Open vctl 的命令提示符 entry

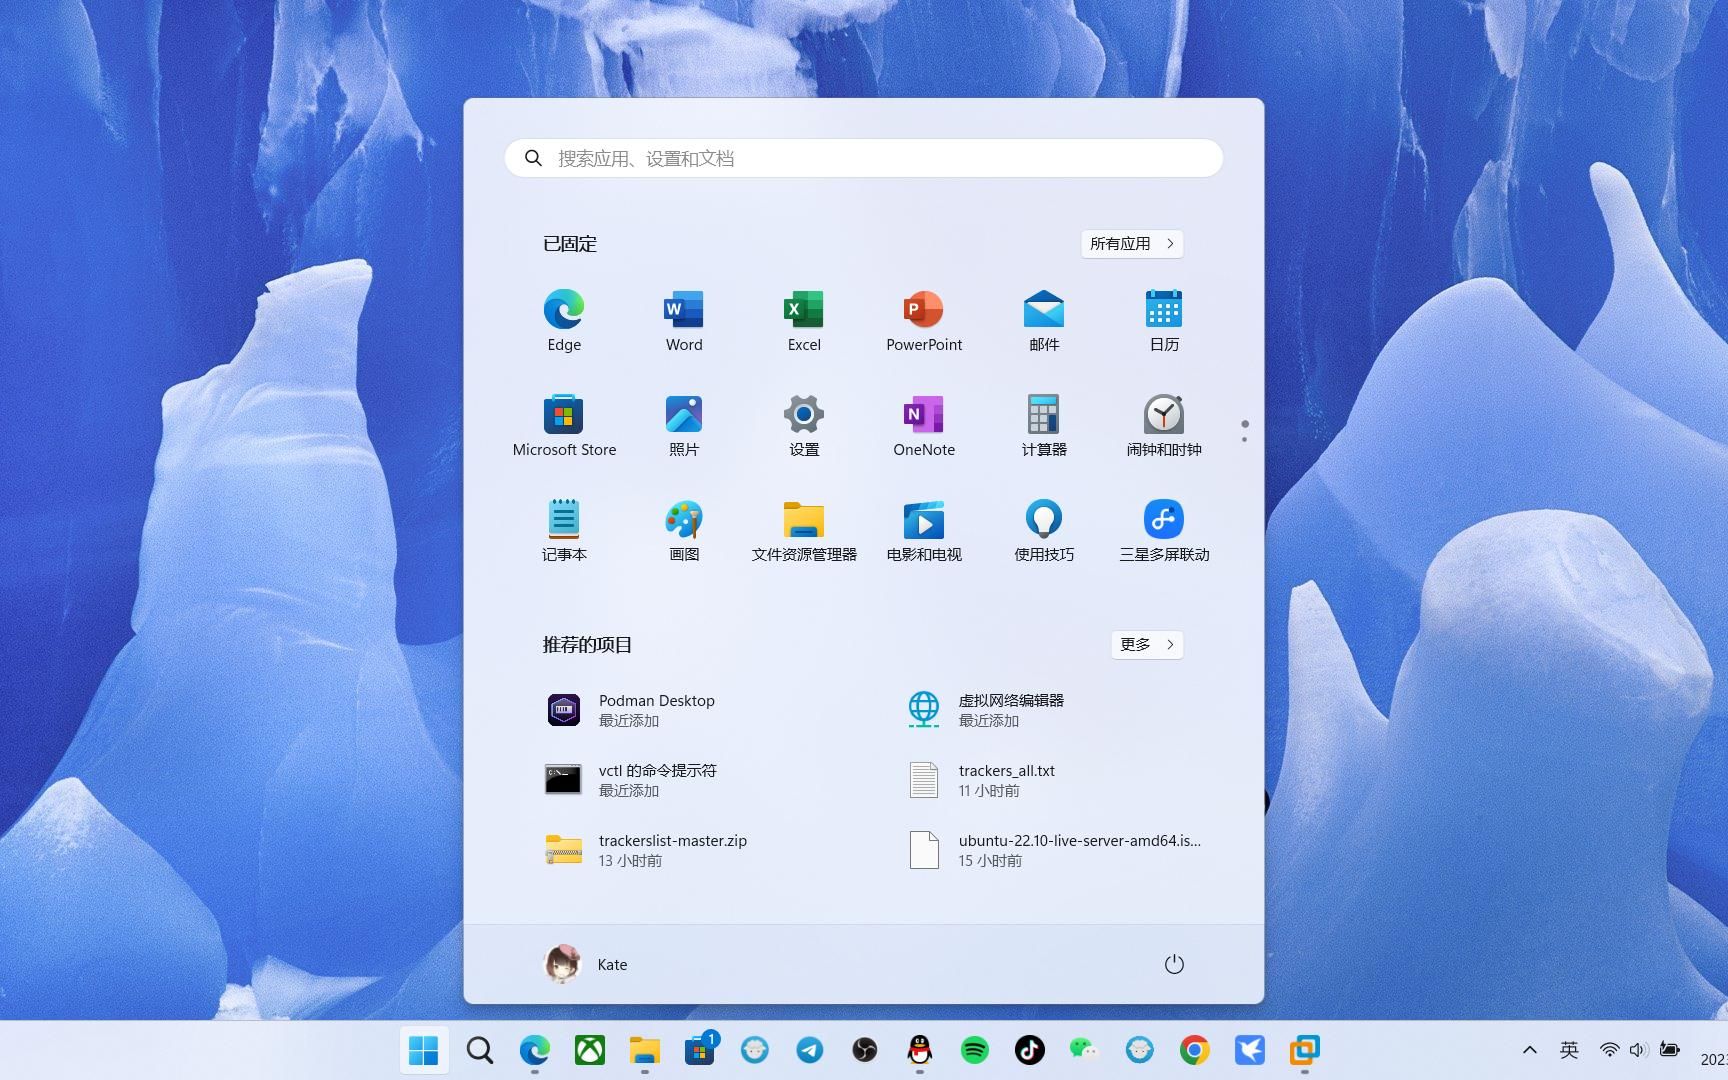coord(684,780)
